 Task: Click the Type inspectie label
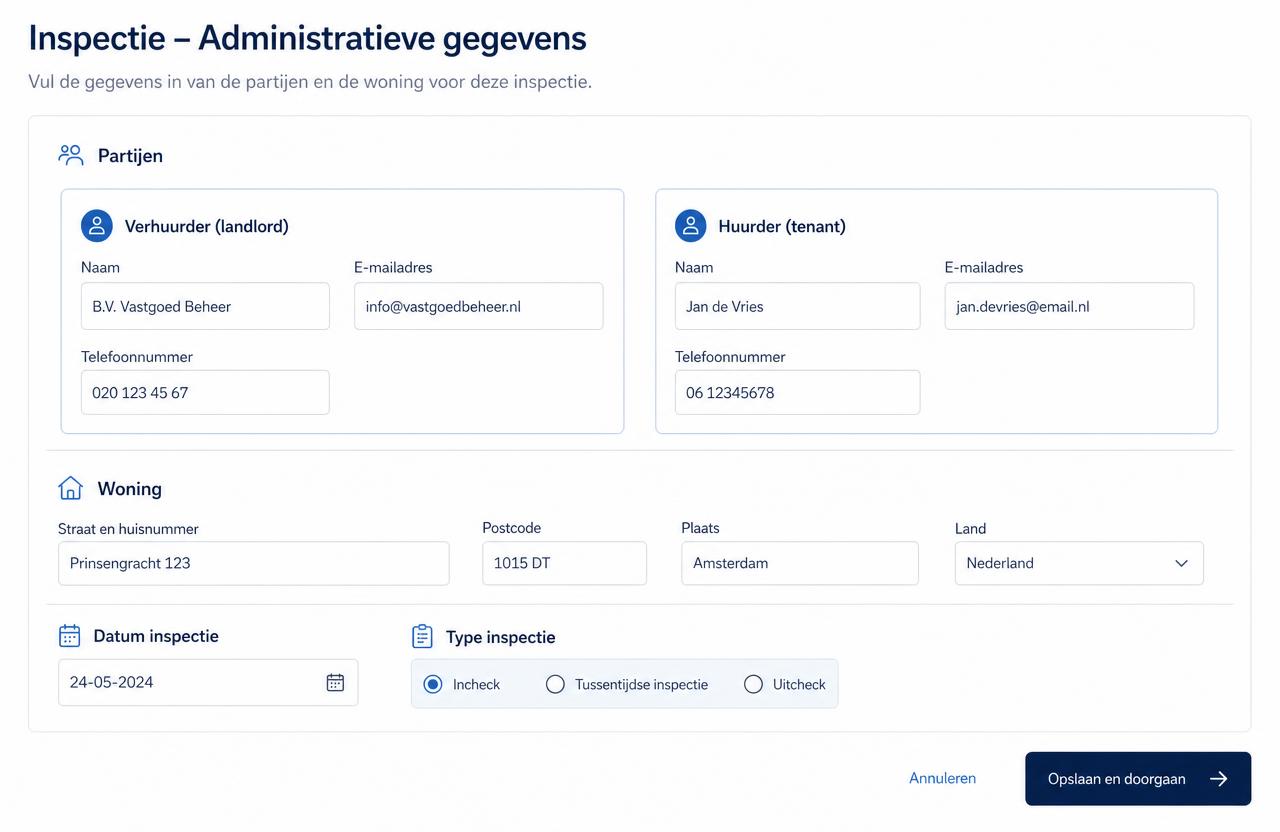point(500,637)
